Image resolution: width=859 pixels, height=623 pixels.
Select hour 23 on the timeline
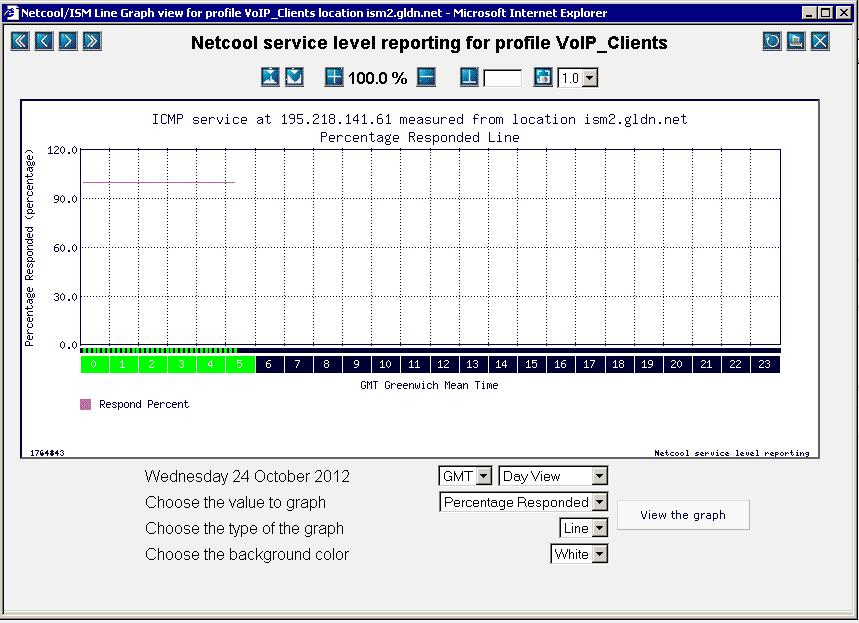[765, 364]
